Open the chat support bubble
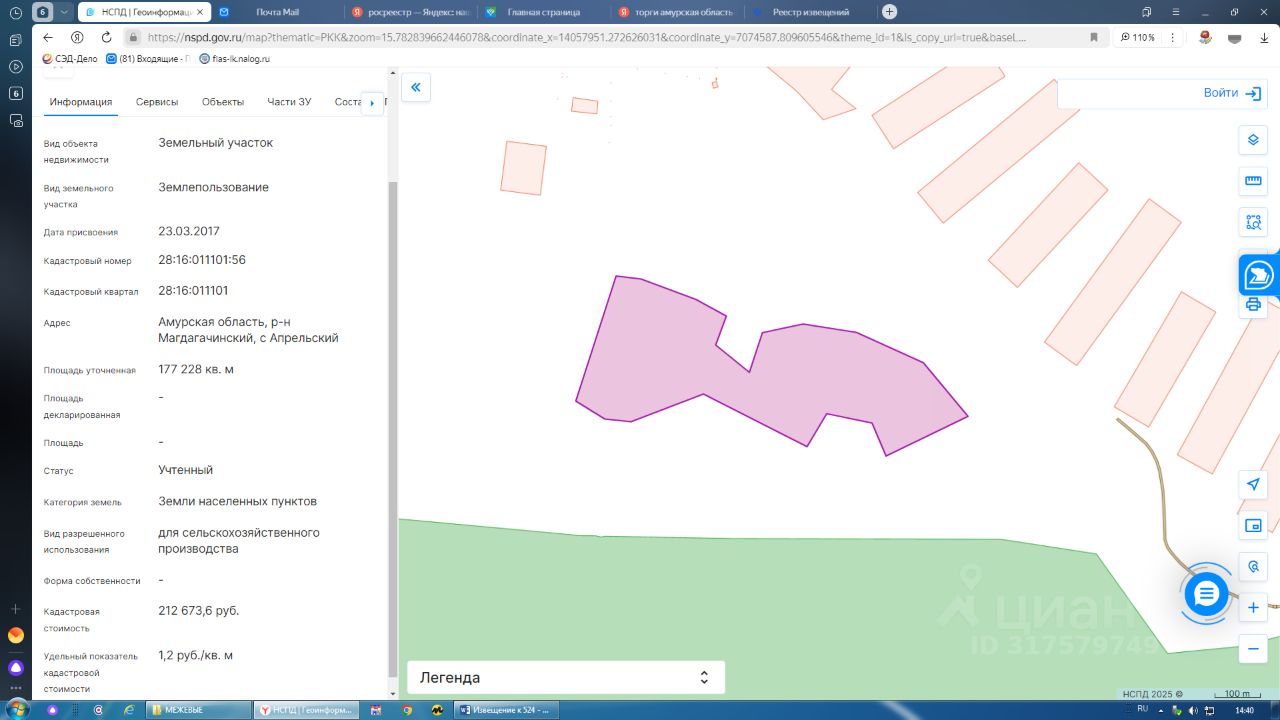Viewport: 1280px width, 720px height. click(x=1206, y=594)
